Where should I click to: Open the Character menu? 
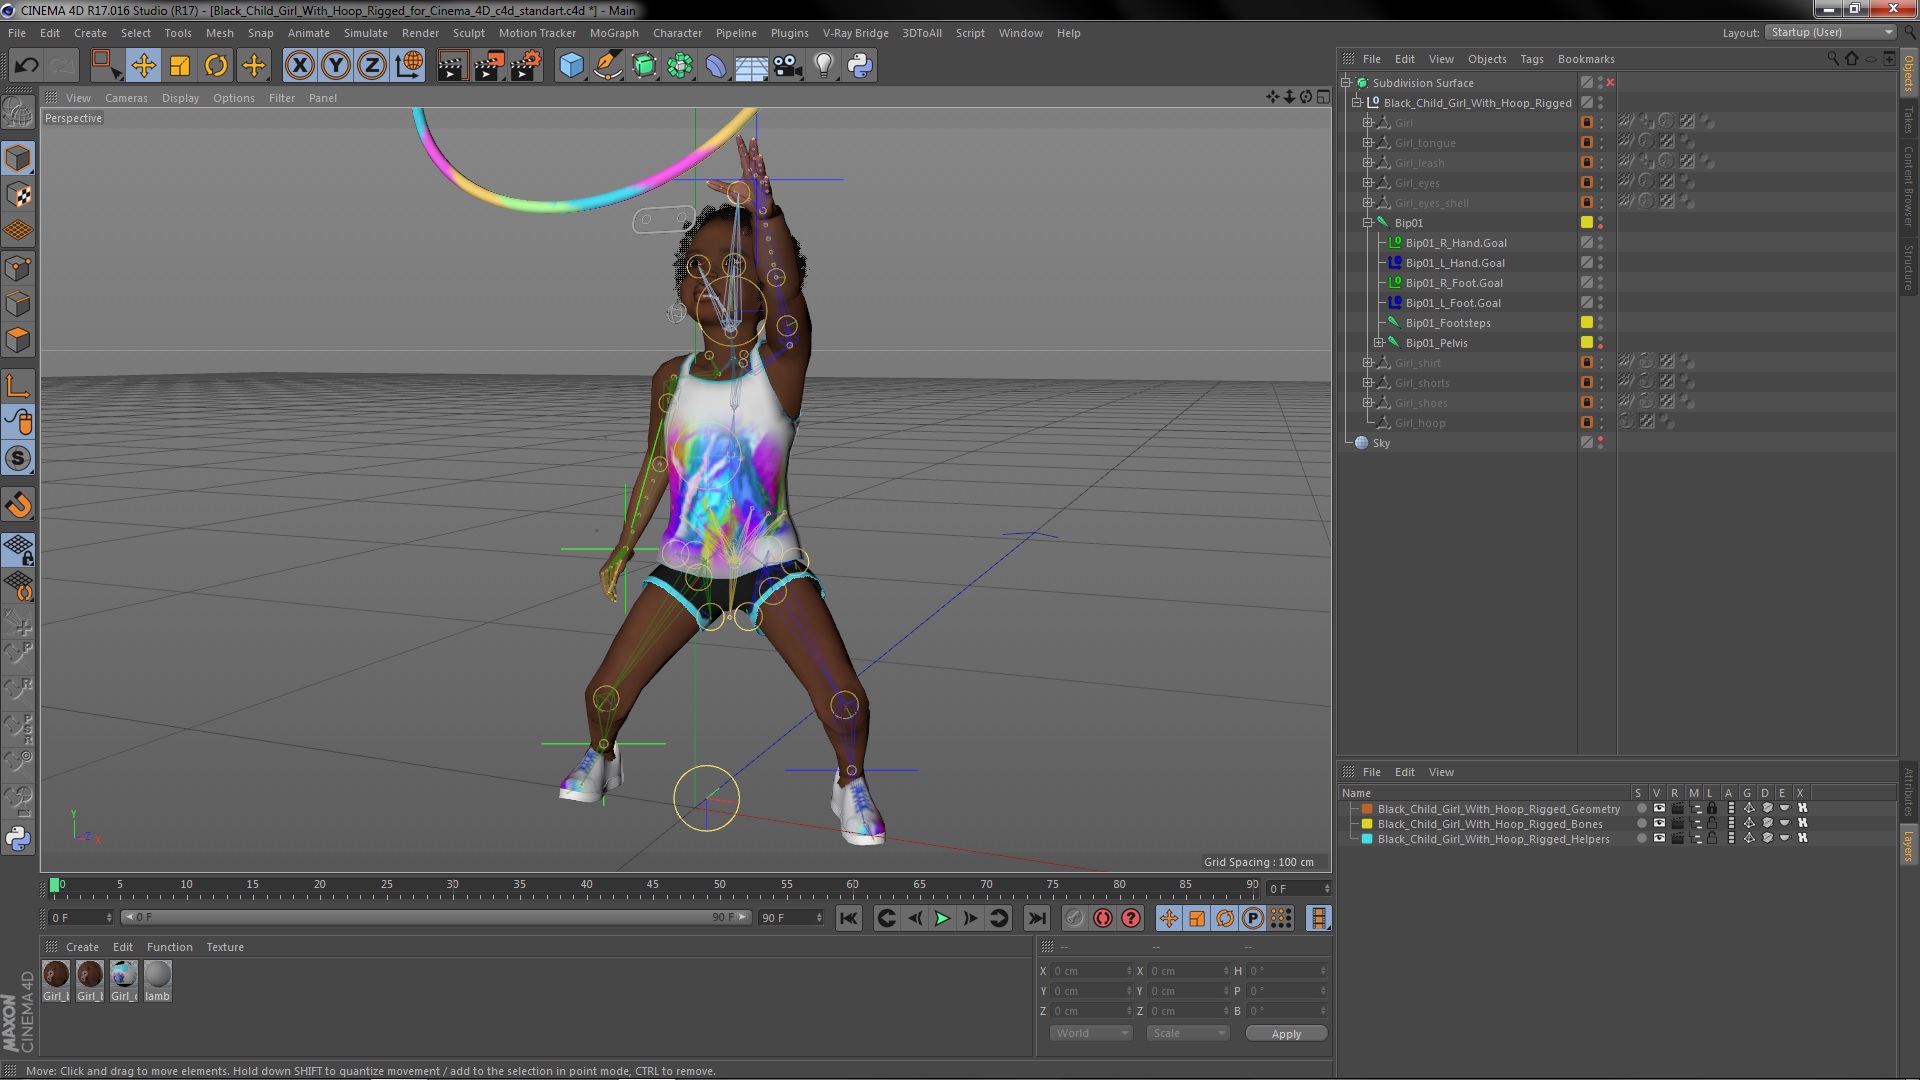click(677, 33)
